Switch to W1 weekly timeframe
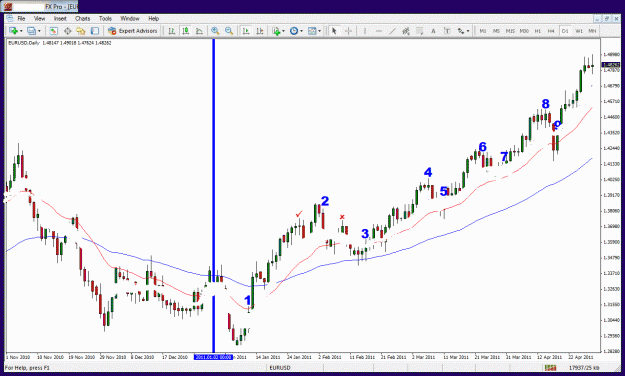The image size is (625, 376). coord(579,31)
